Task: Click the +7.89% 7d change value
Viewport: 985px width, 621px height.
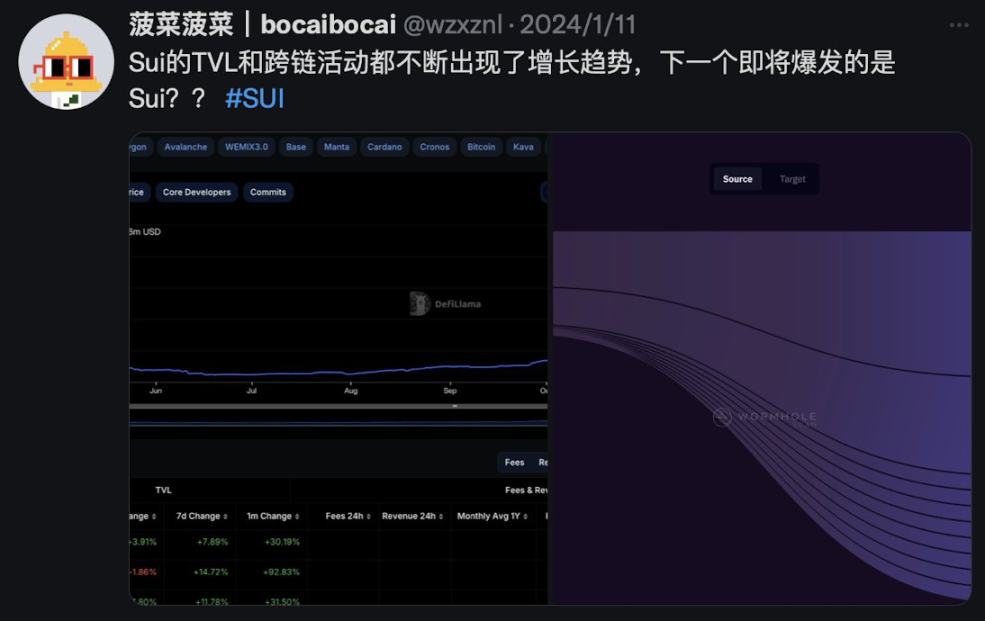Action: tap(212, 542)
